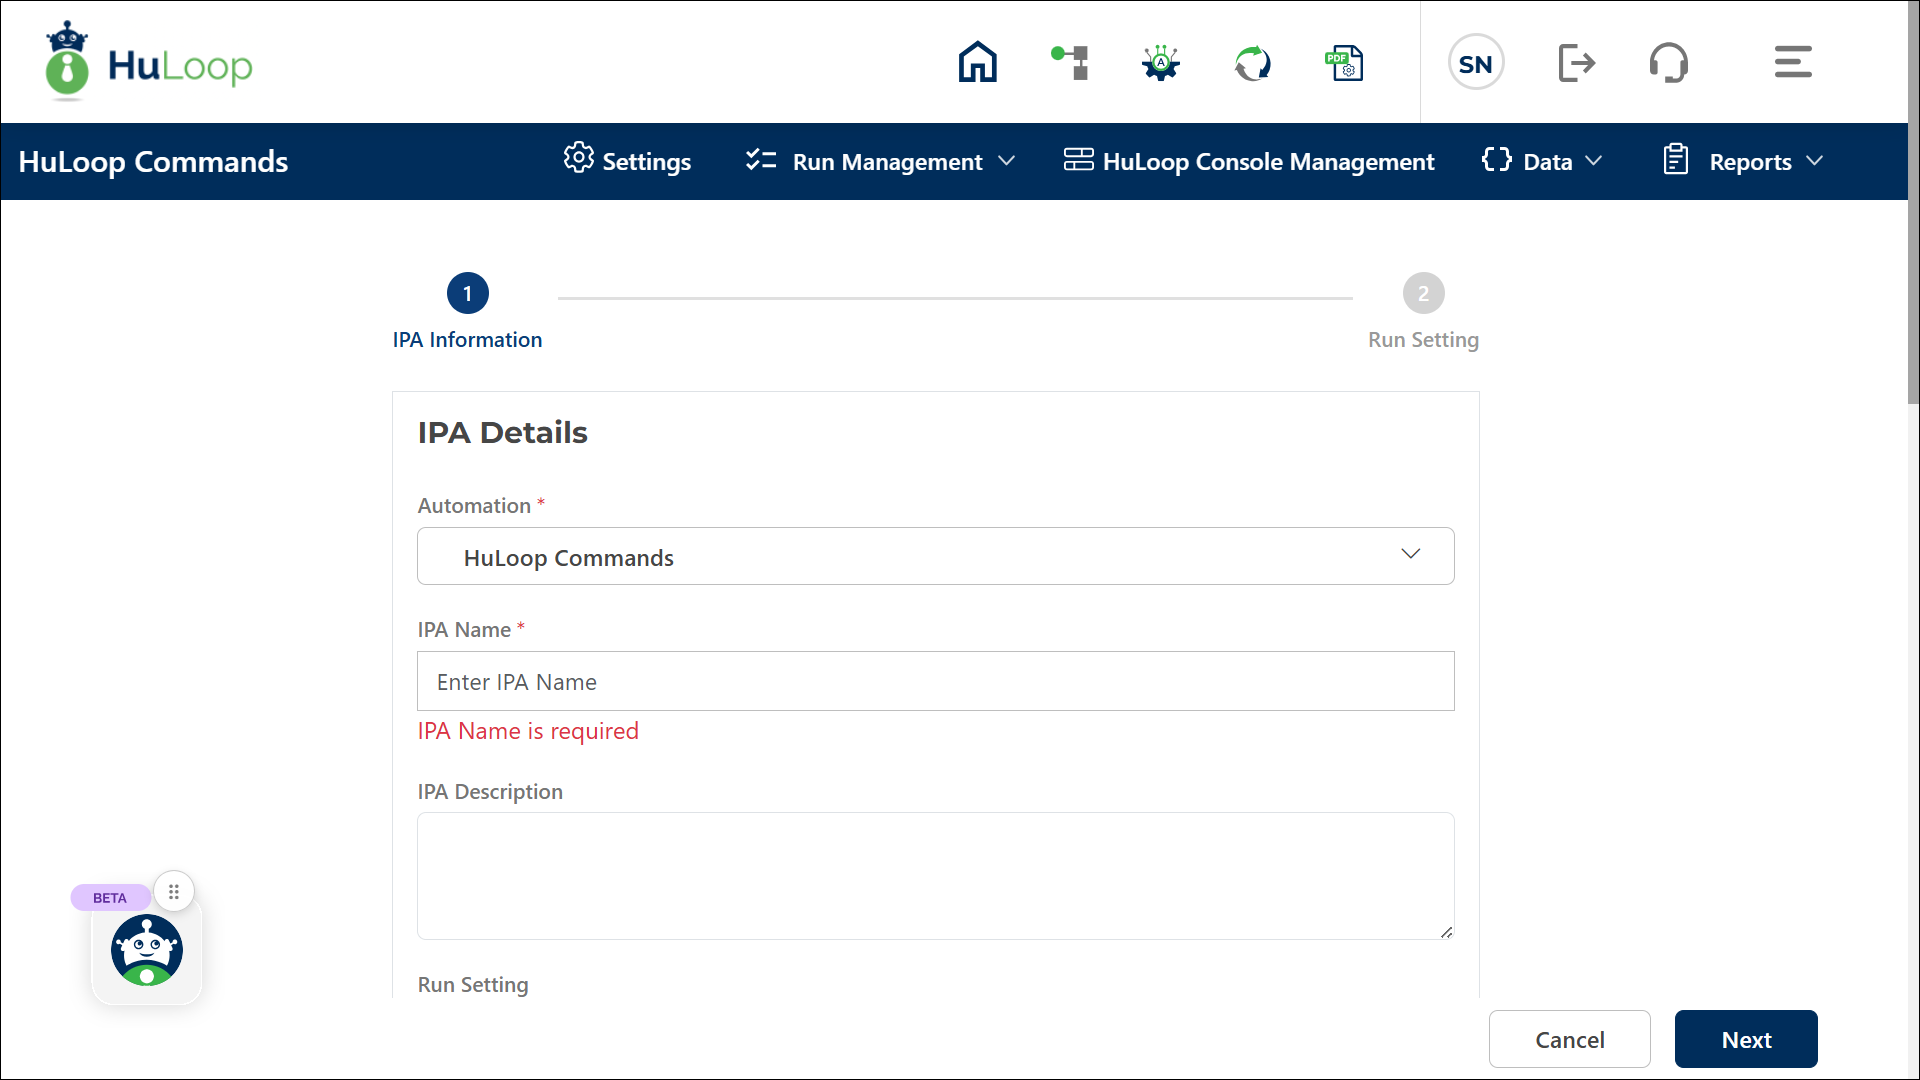The height and width of the screenshot is (1080, 1920).
Task: Open the workflow diagram icon
Action: click(x=1070, y=62)
